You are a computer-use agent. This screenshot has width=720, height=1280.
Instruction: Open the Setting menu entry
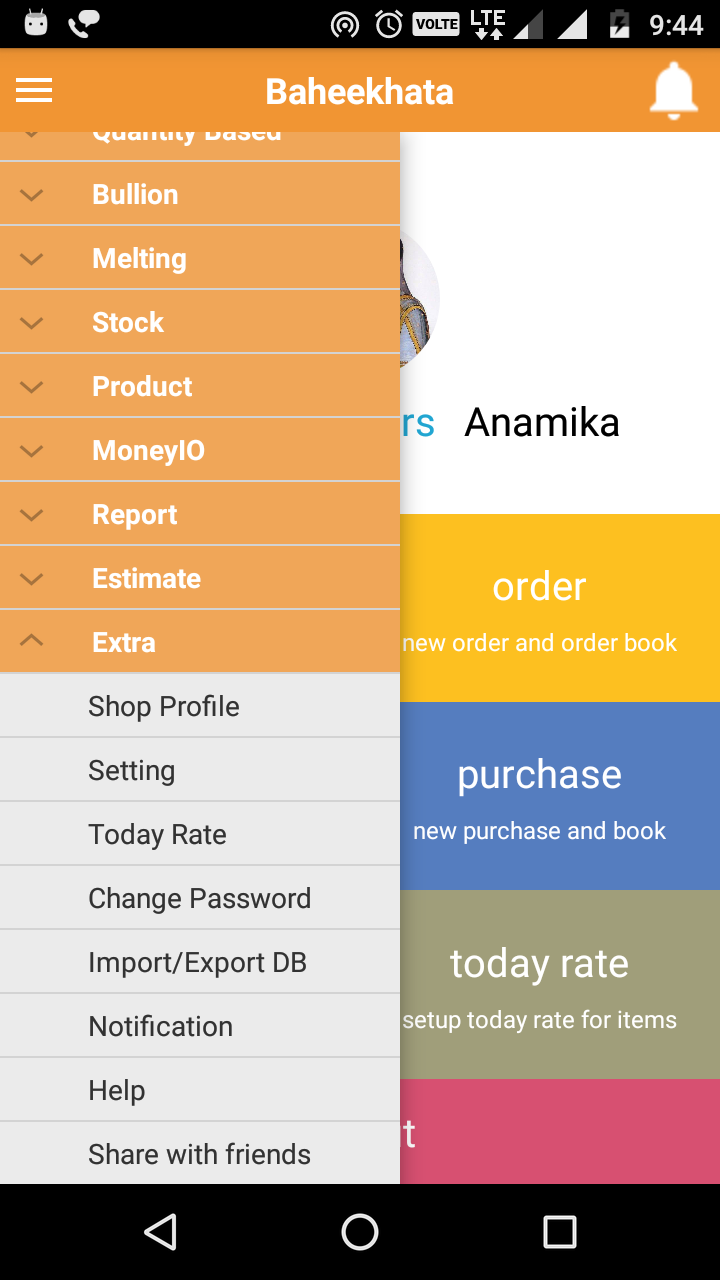tap(132, 771)
